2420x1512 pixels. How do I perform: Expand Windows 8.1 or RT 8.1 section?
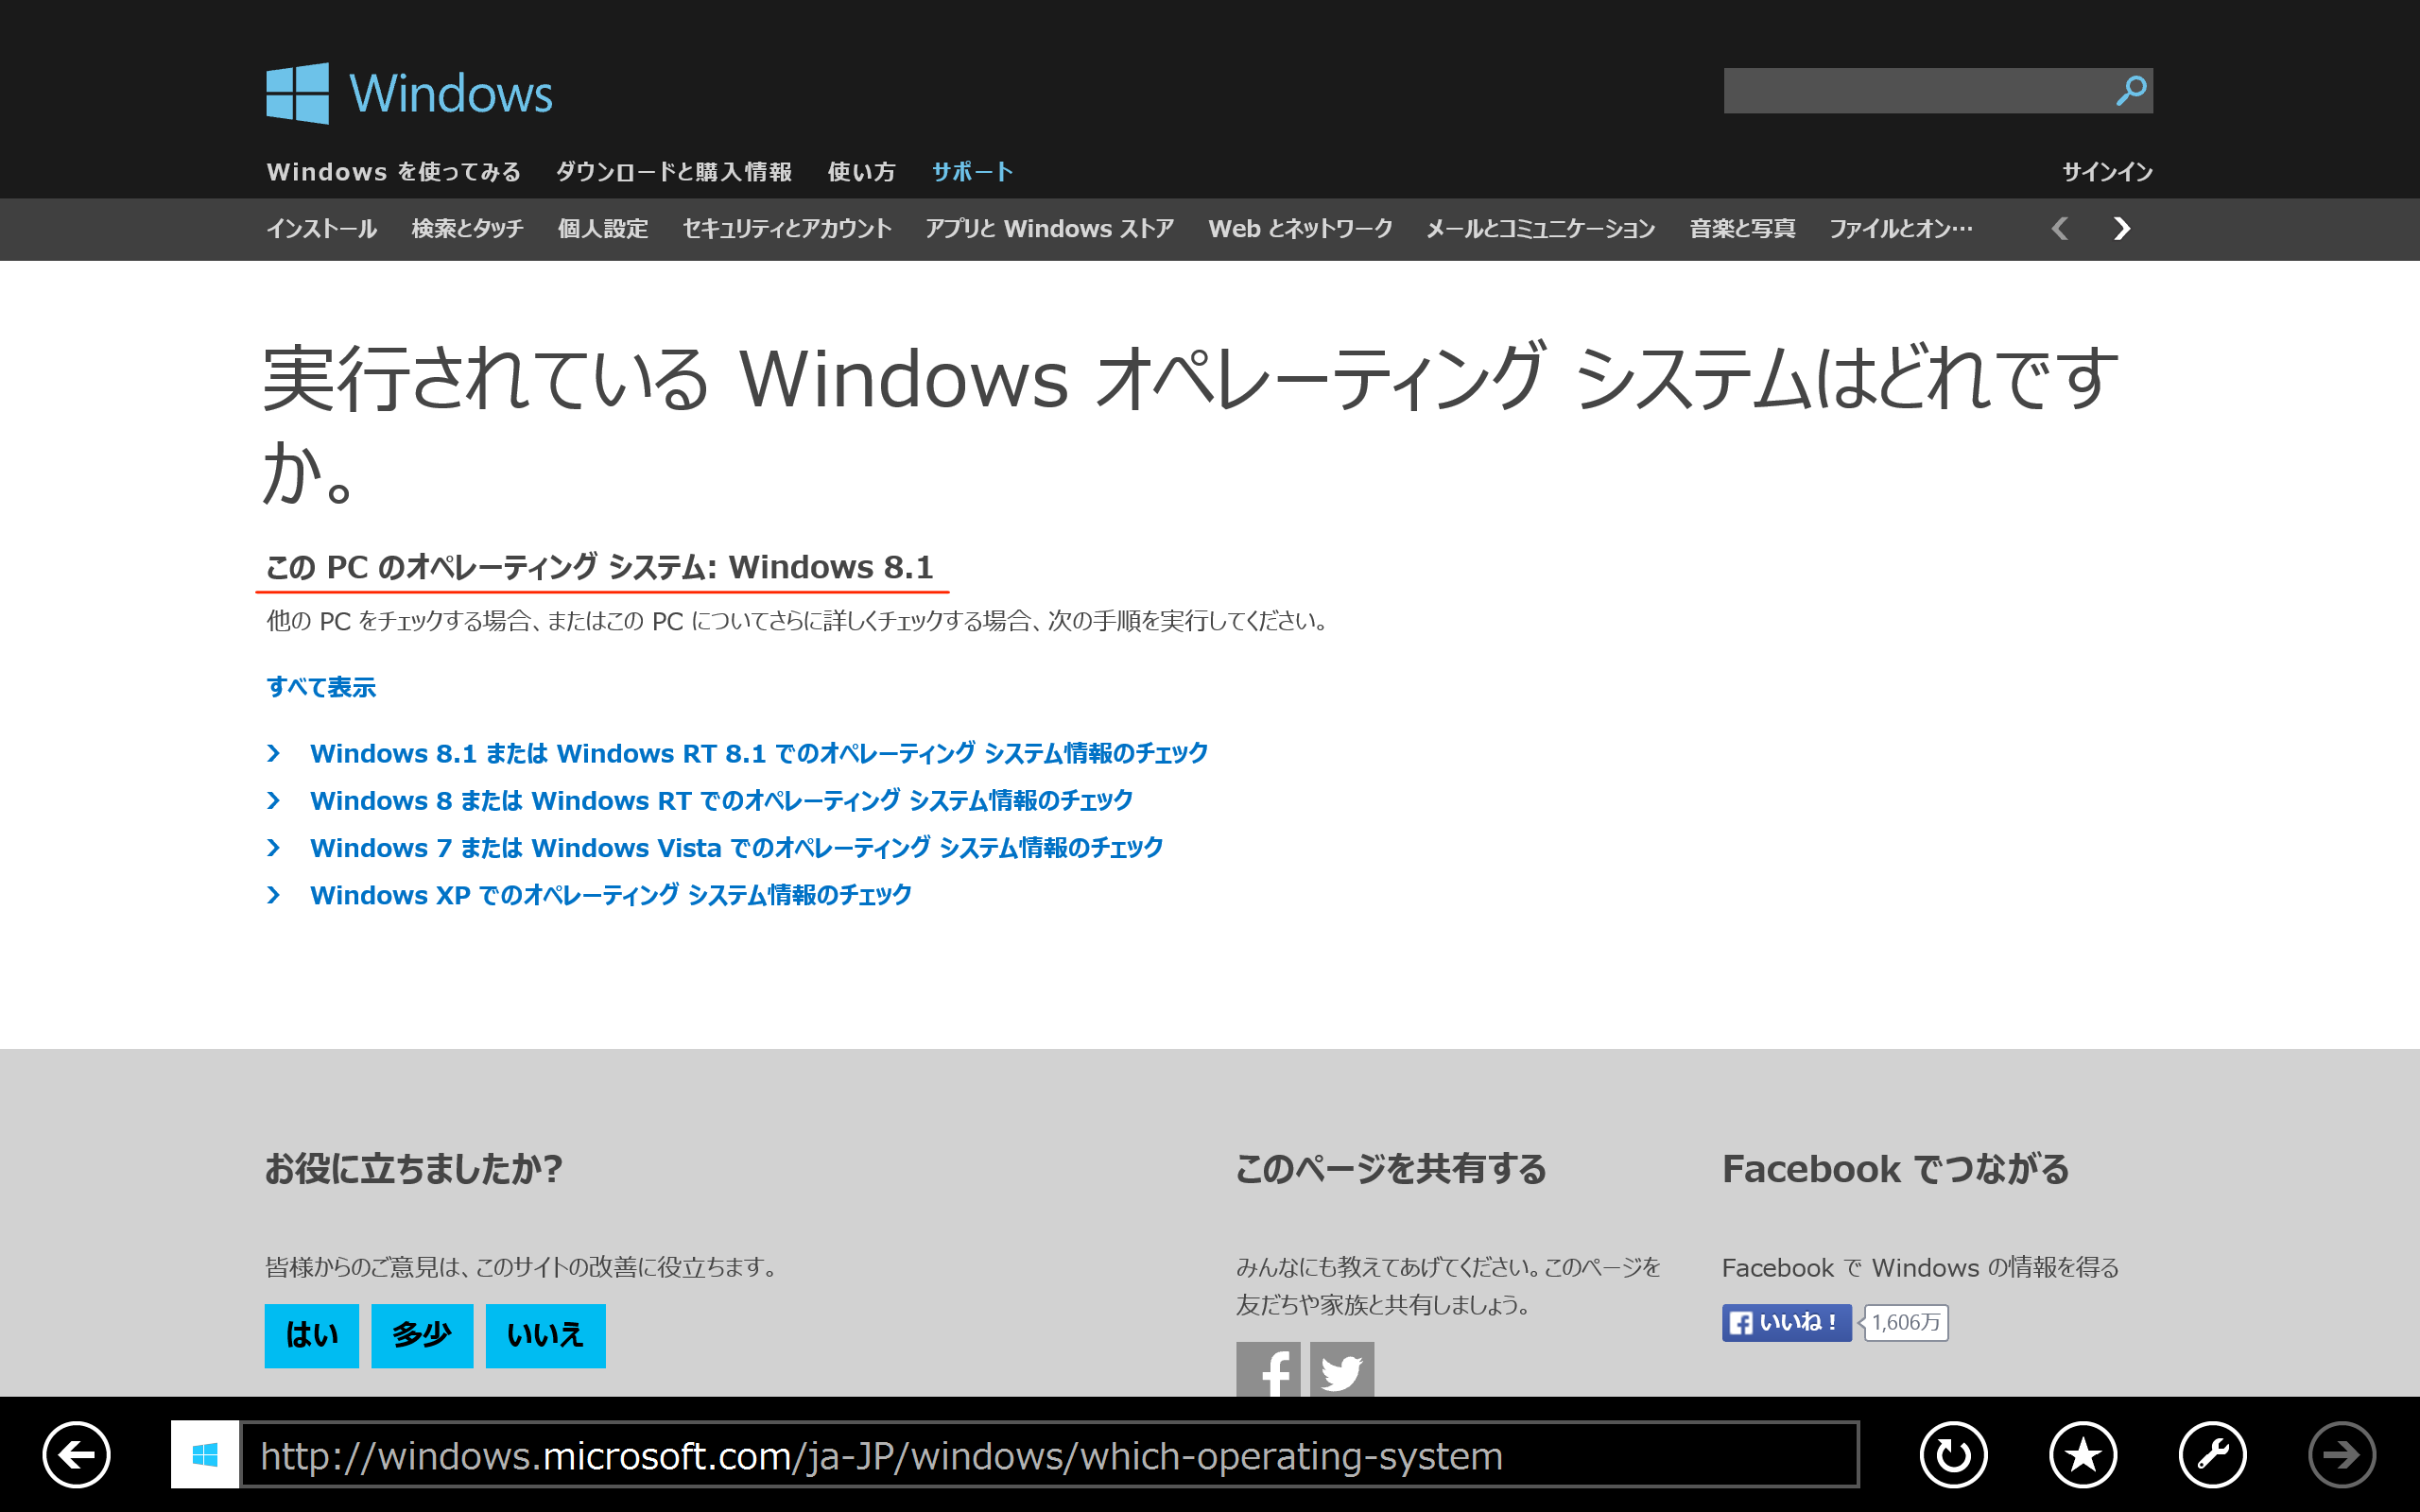point(758,753)
